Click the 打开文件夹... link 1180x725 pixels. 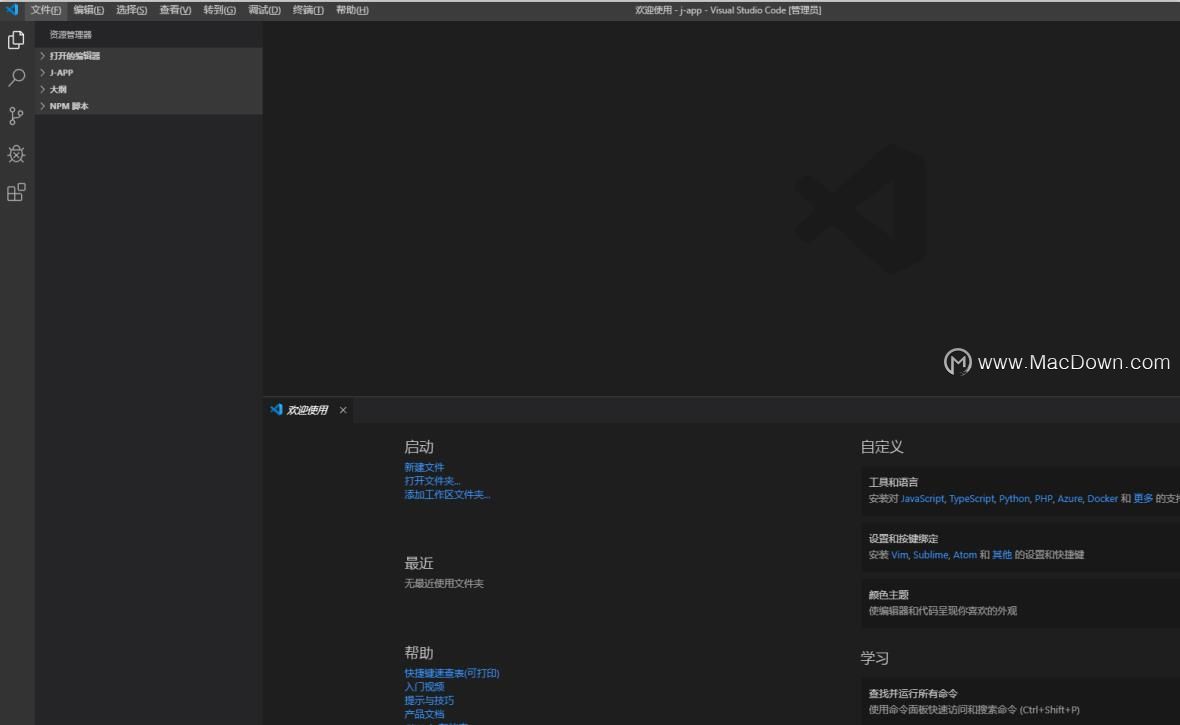click(432, 480)
